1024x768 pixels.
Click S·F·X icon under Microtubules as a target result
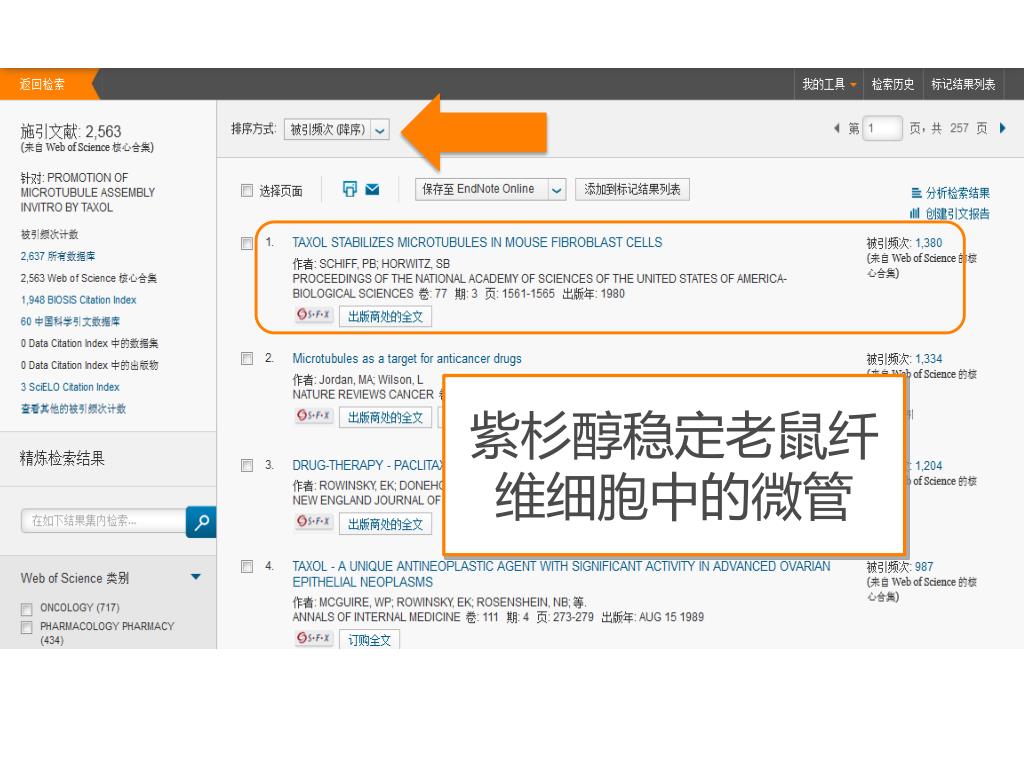click(313, 415)
